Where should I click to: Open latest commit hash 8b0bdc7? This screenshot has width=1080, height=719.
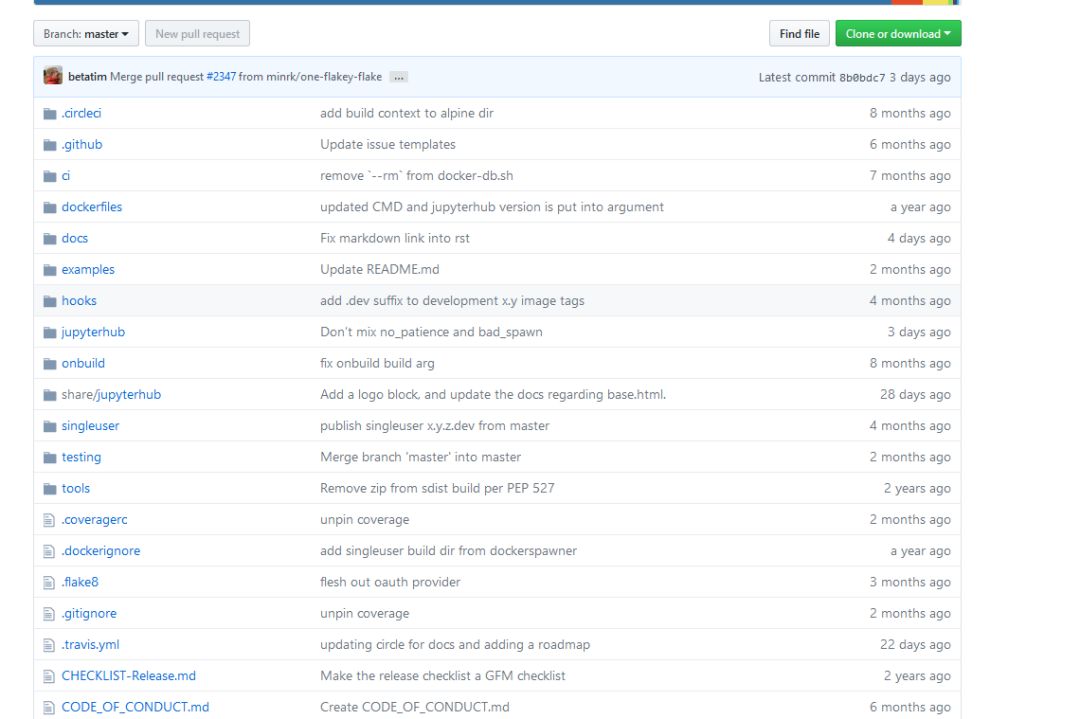click(x=862, y=77)
